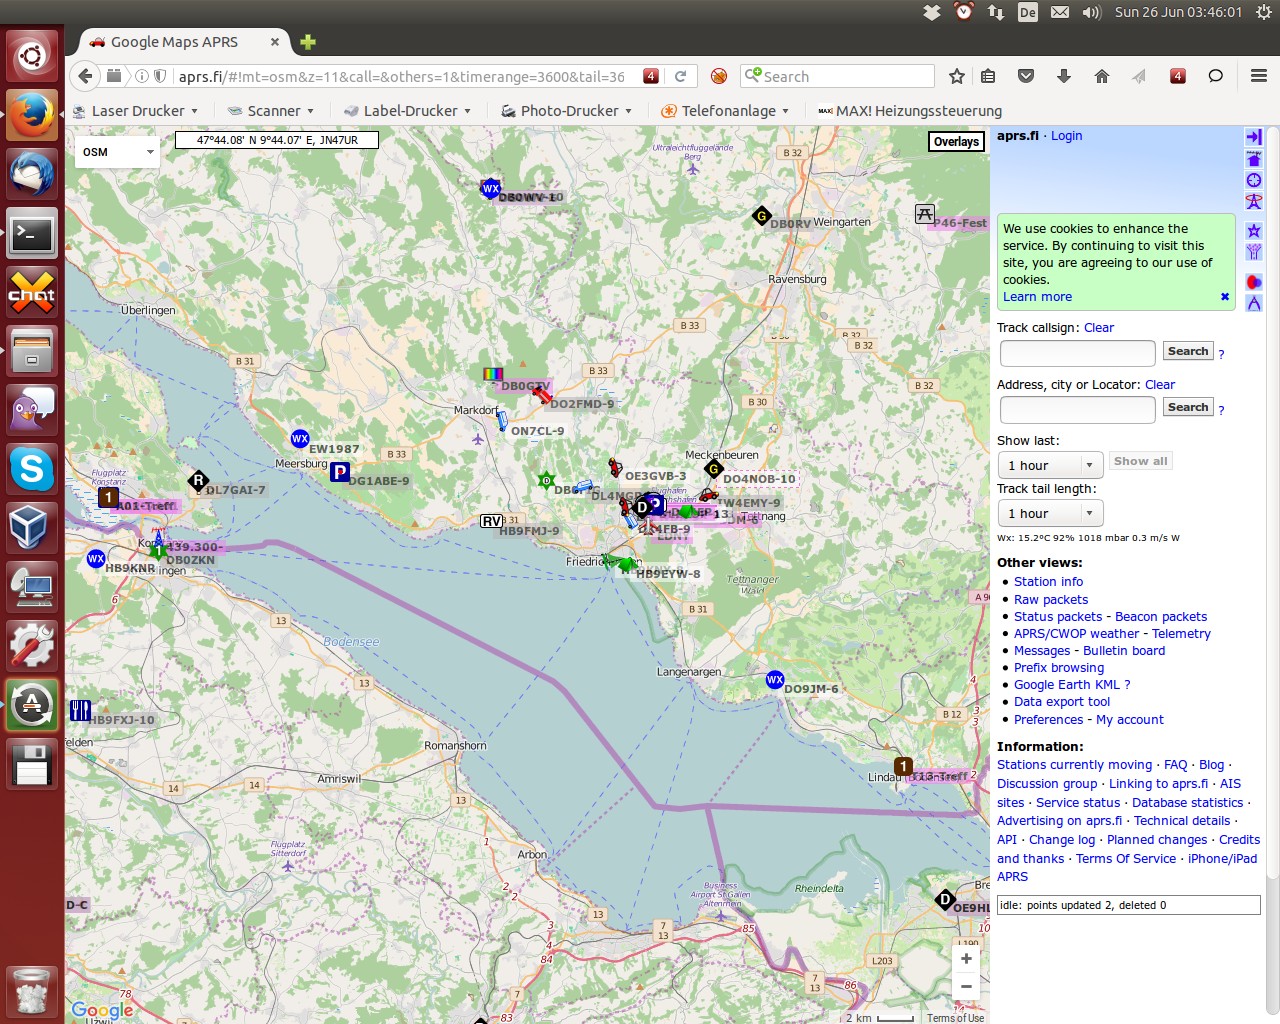Screen dimensions: 1280x1024
Task: Click the Login link
Action: [1066, 136]
